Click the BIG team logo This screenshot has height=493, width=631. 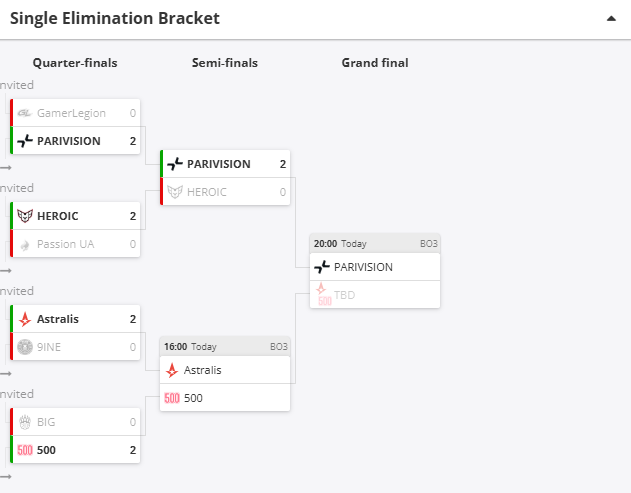pyautogui.click(x=25, y=422)
